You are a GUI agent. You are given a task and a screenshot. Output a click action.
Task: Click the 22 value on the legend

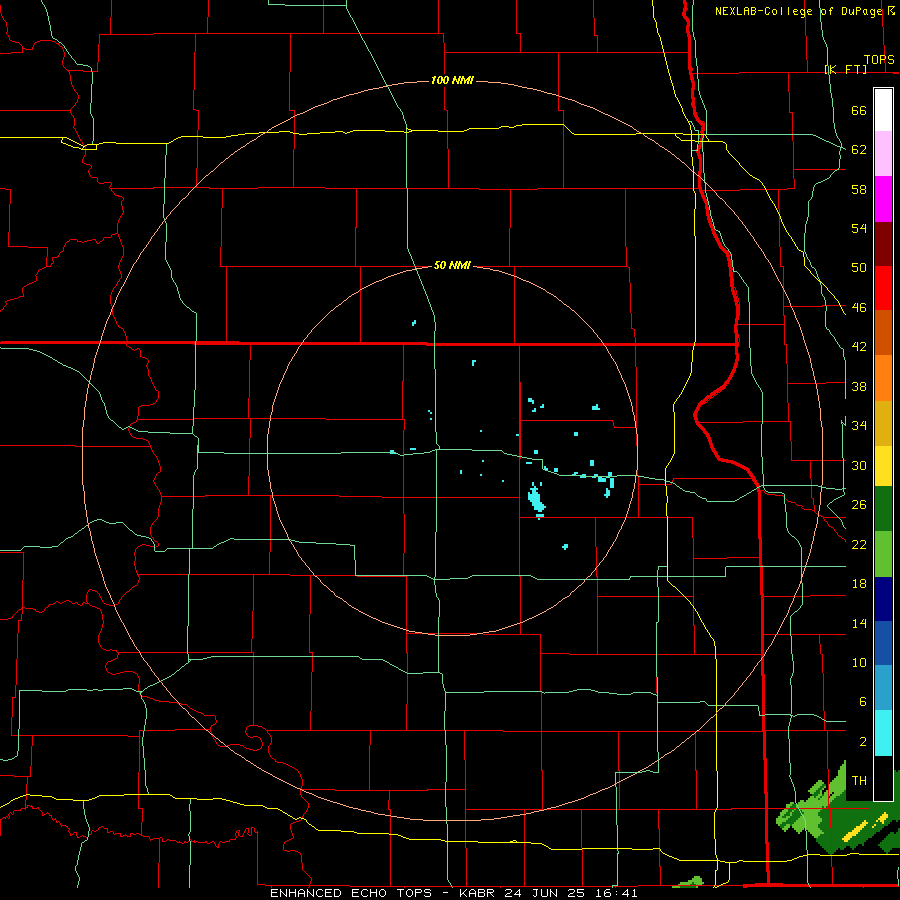[859, 544]
